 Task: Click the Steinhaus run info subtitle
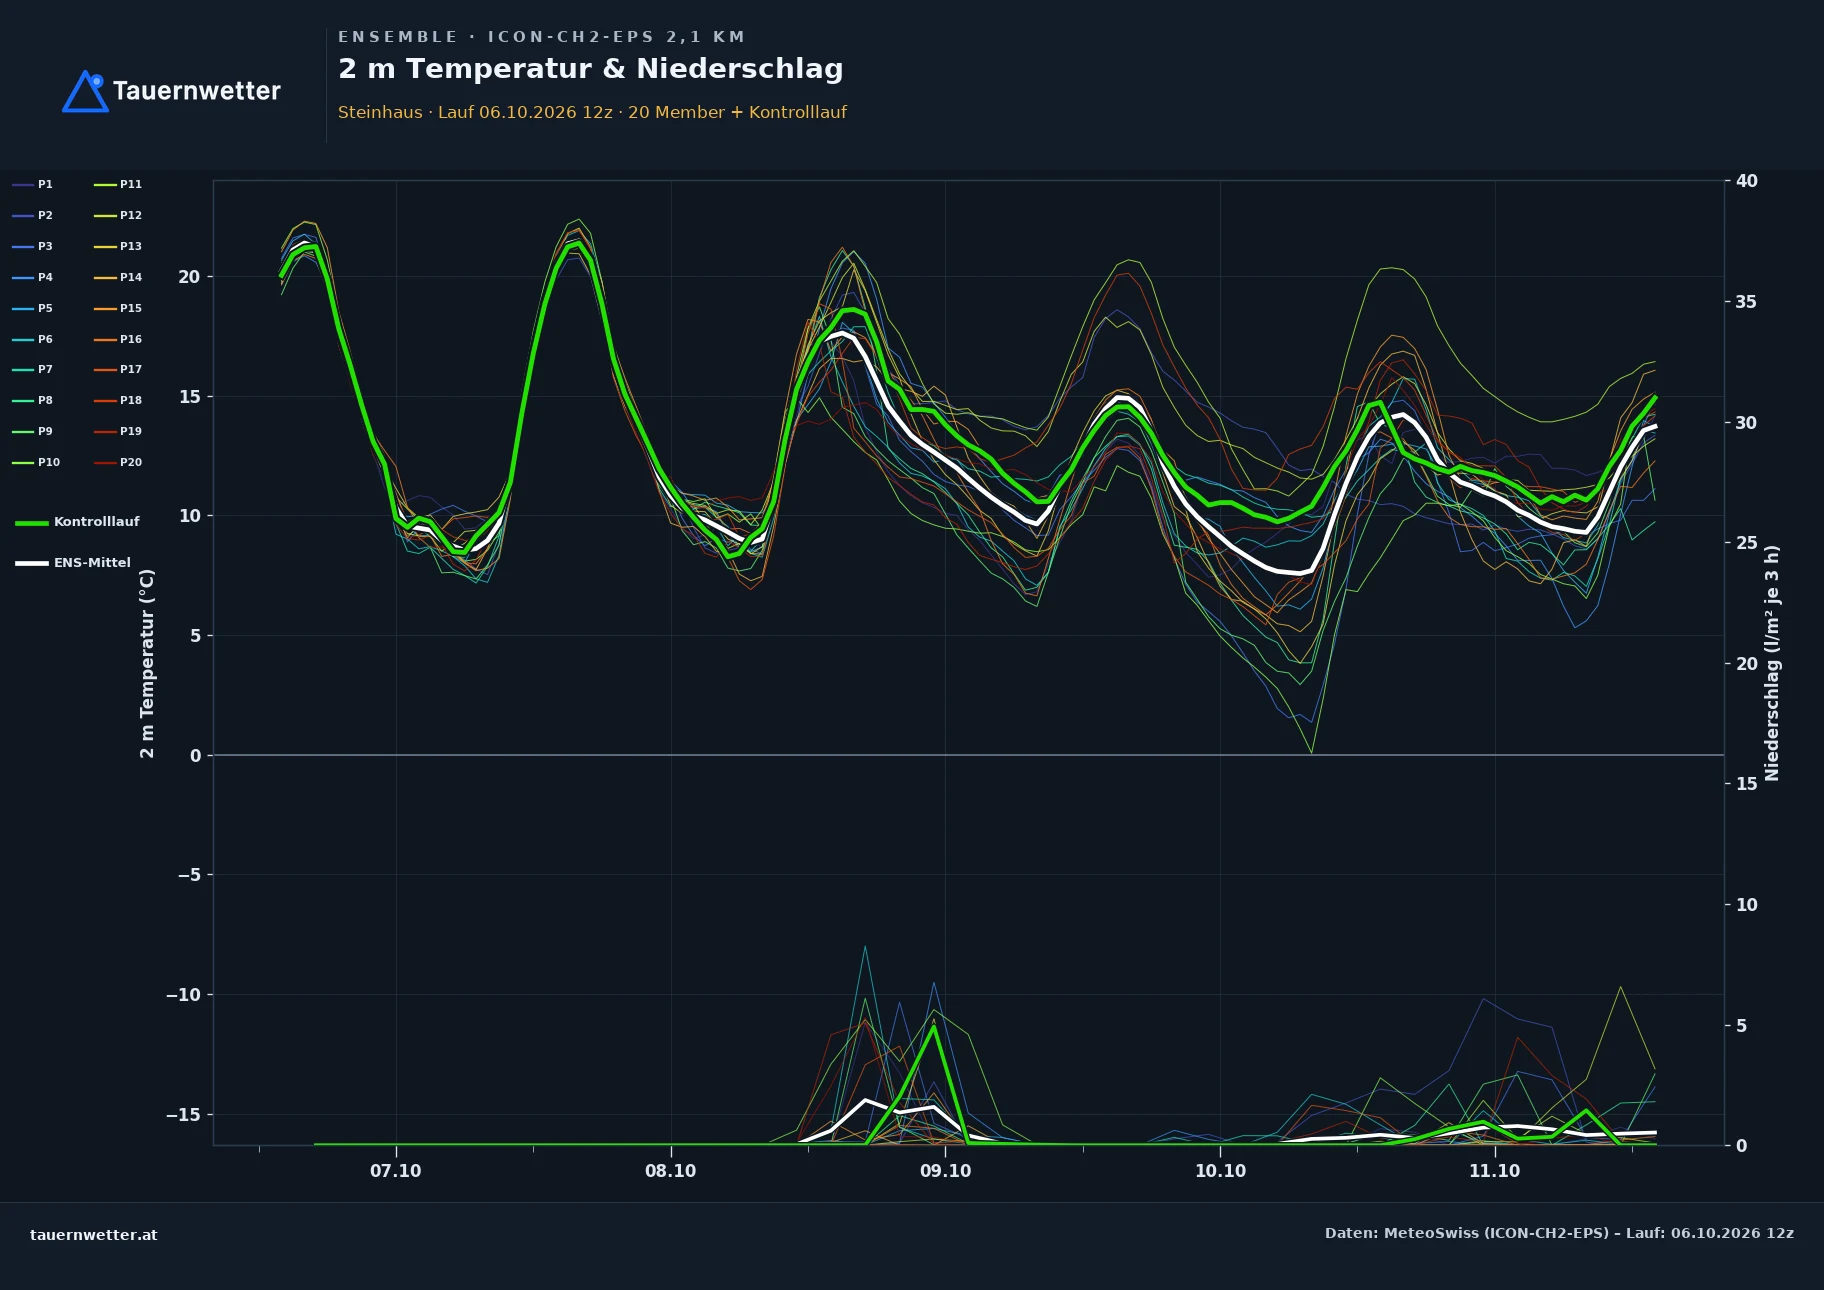click(x=592, y=112)
